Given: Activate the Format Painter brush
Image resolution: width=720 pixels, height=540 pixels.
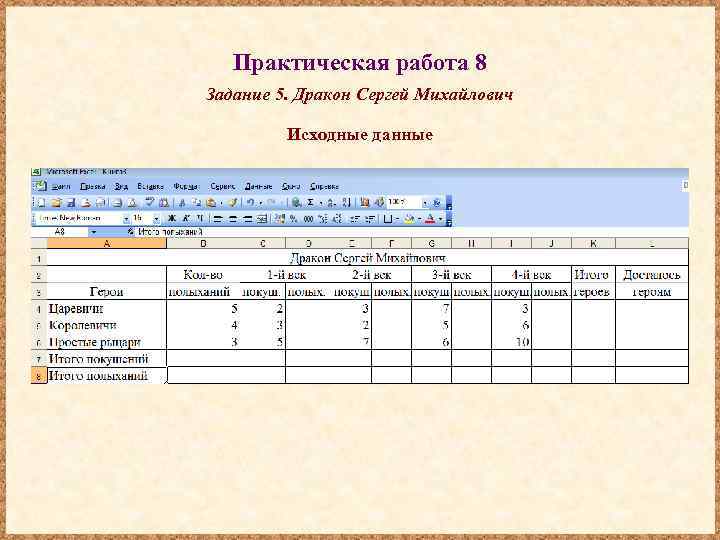Looking at the screenshot, I should coord(233,202).
